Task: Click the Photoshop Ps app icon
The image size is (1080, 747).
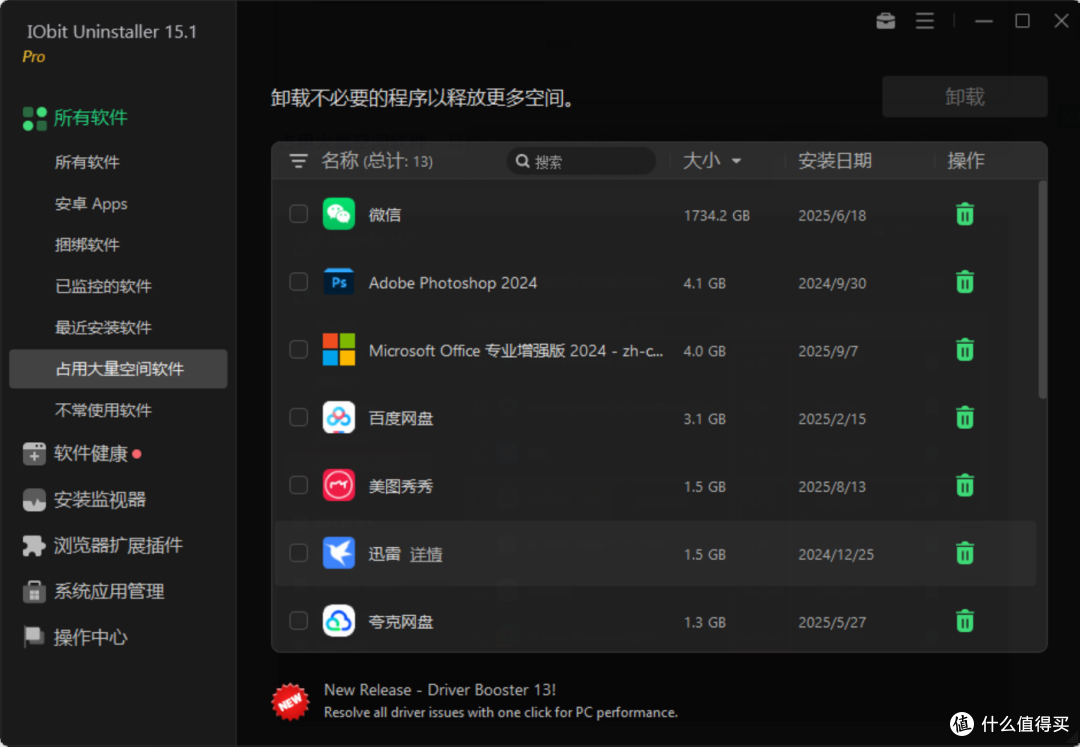Action: 339,282
